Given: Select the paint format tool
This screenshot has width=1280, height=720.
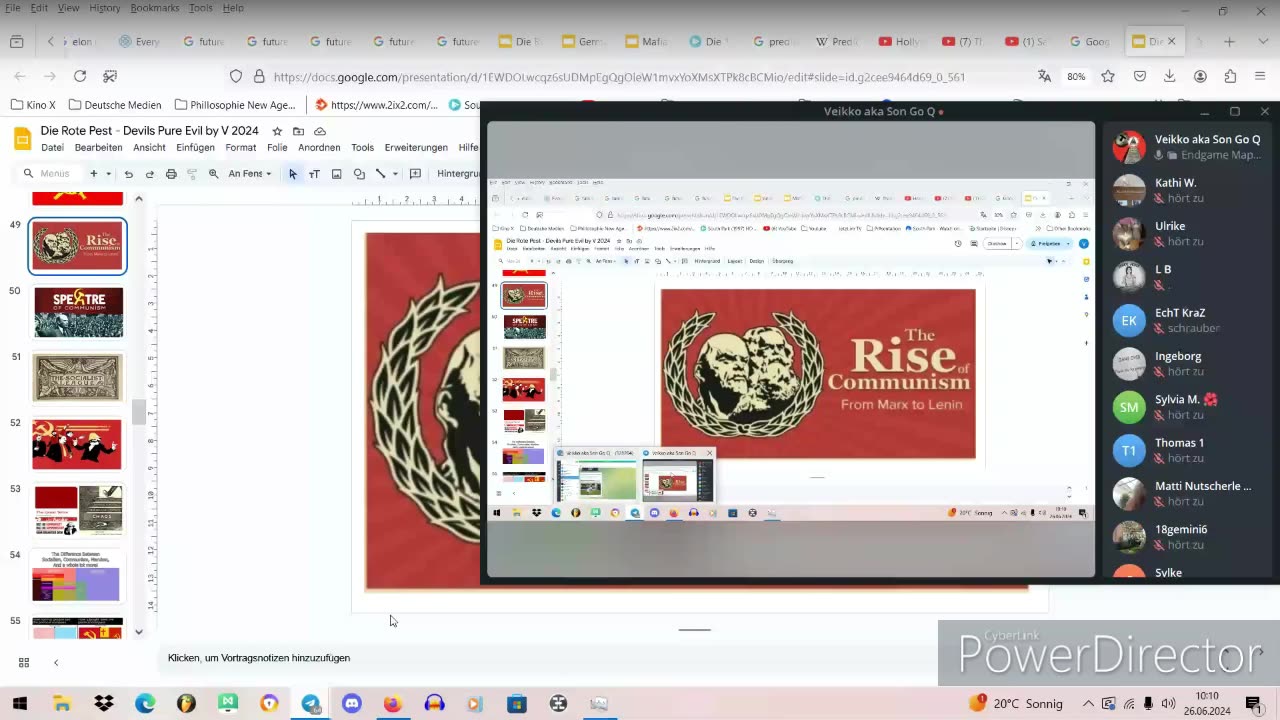Looking at the screenshot, I should 192,173.
